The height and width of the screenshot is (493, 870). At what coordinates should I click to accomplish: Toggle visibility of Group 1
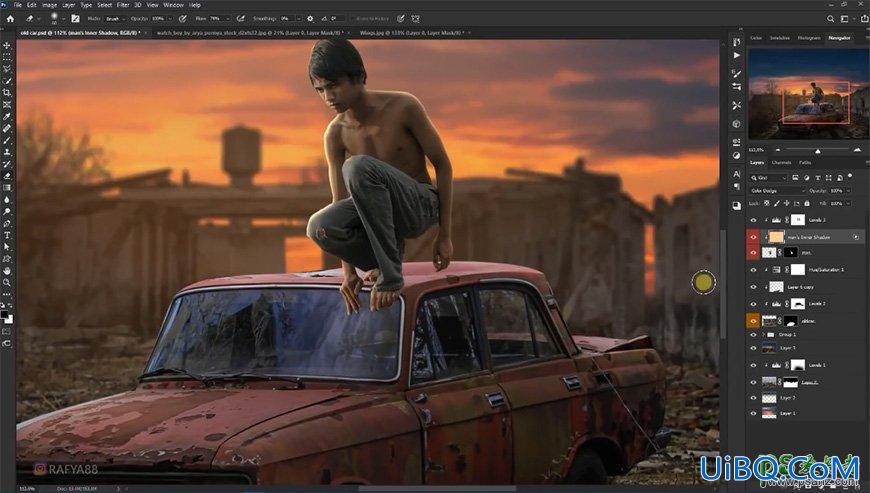[753, 335]
